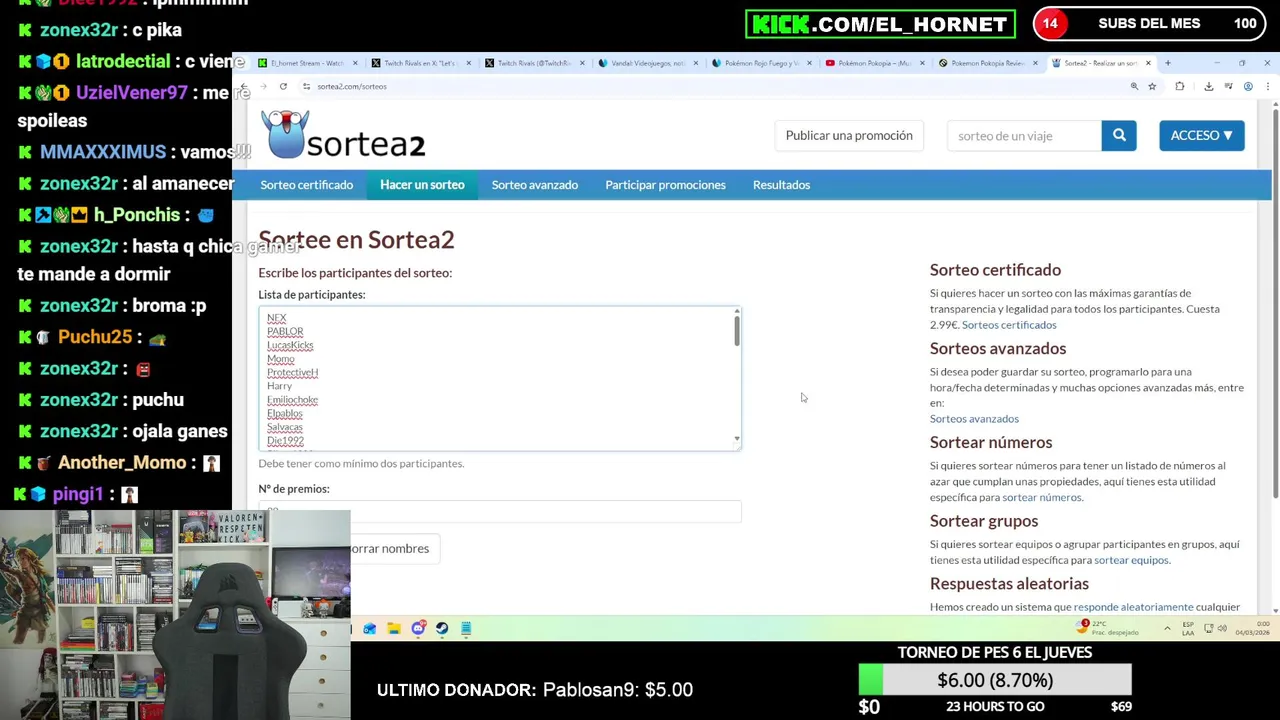
Task: Open Participar promociones menu item
Action: tap(665, 185)
